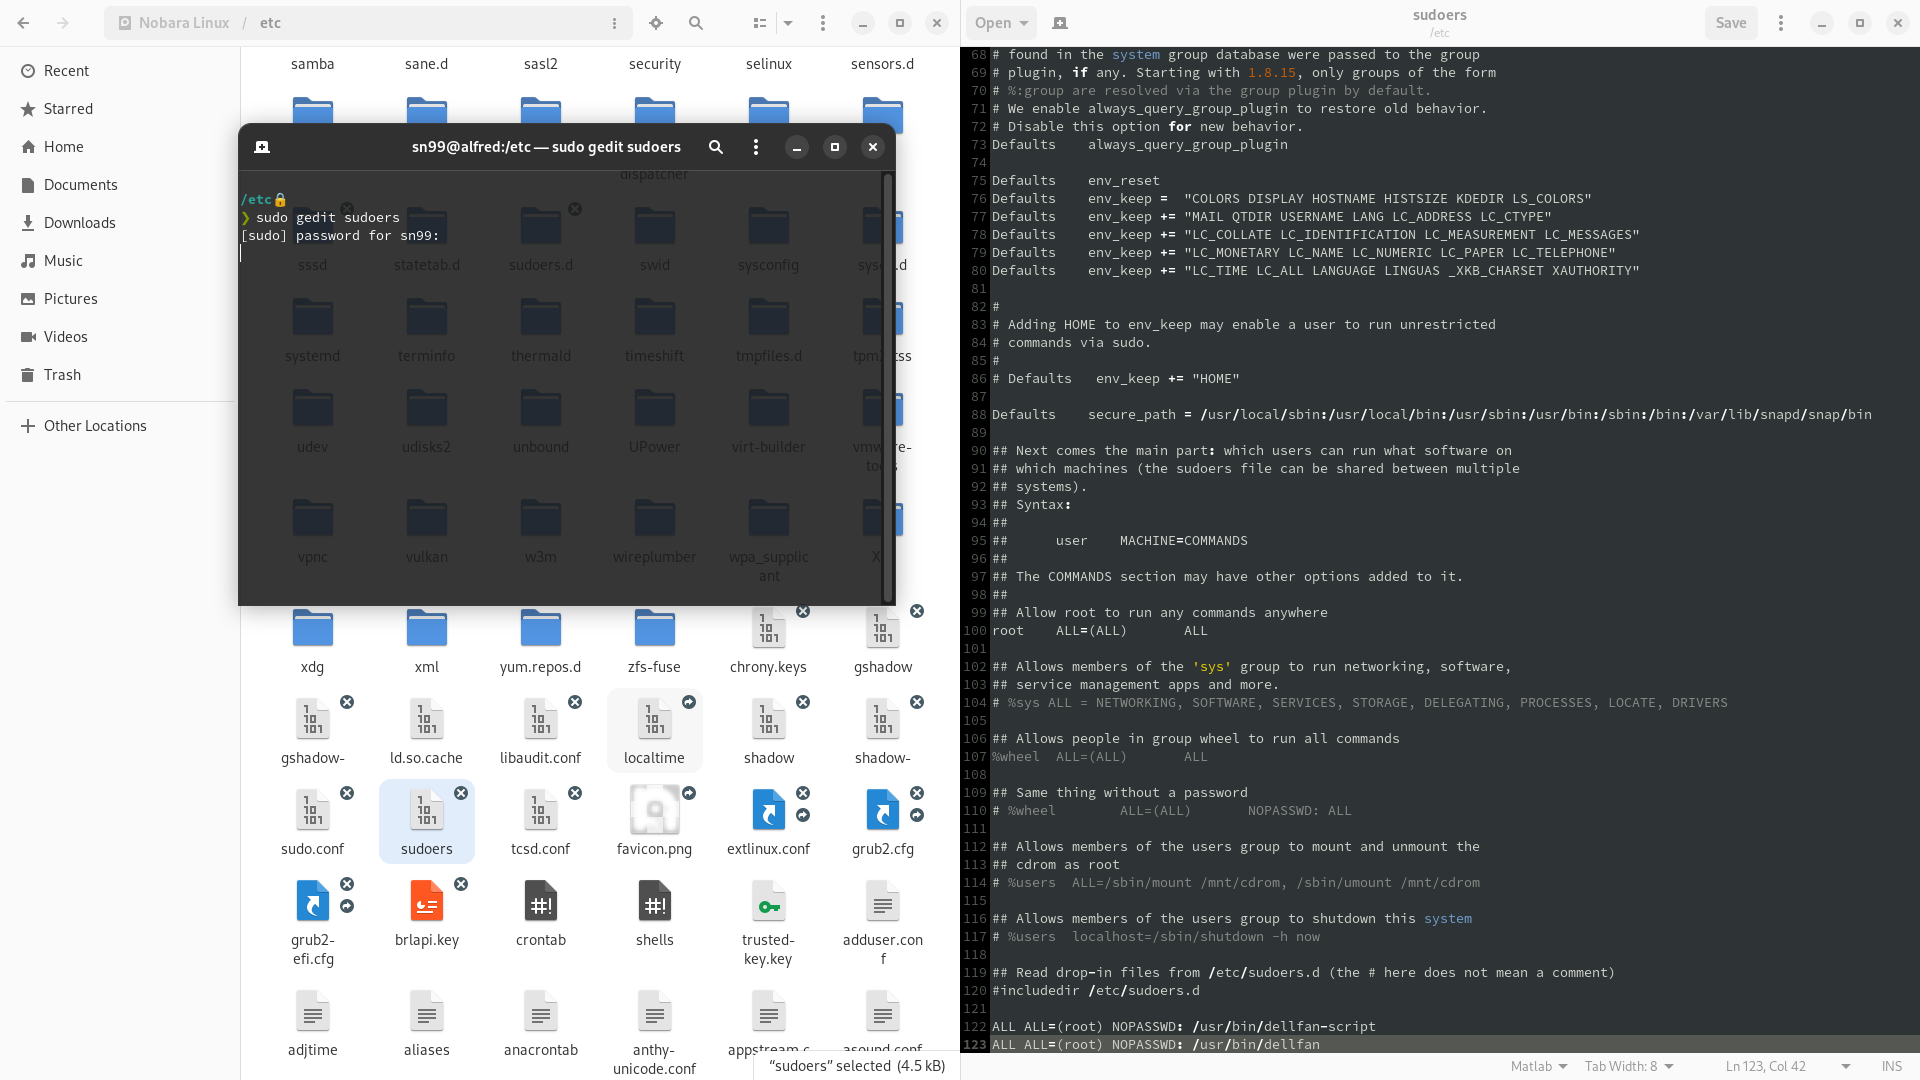Click the brlapi.key file icon

(x=427, y=902)
